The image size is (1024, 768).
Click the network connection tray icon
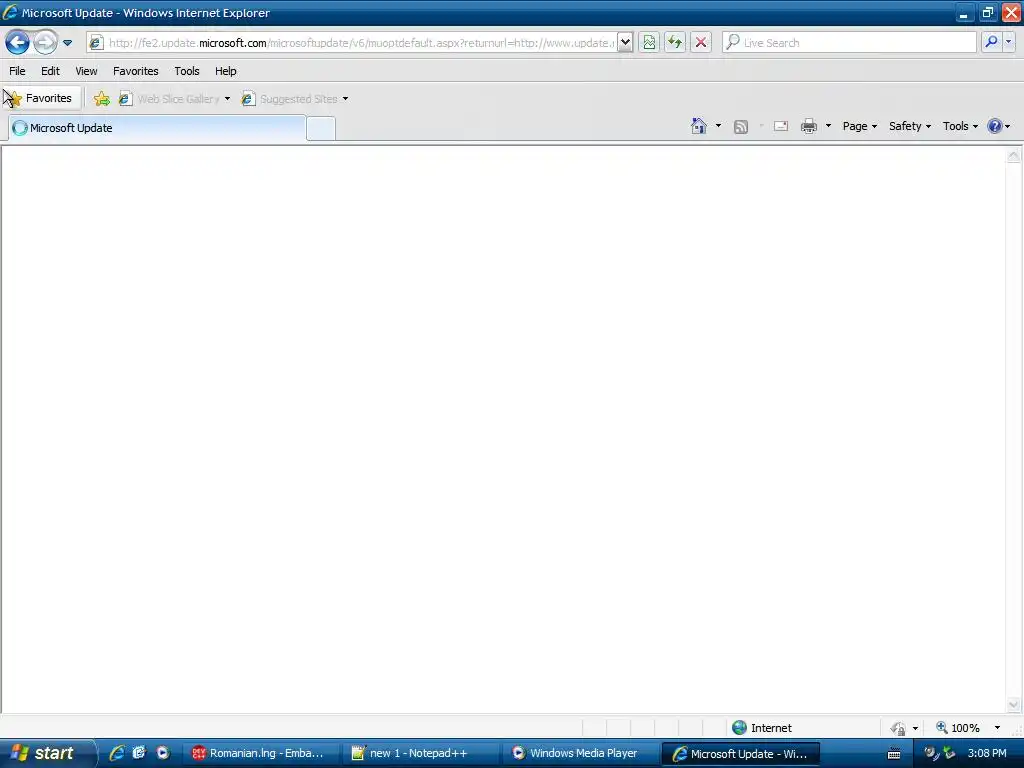pos(948,753)
